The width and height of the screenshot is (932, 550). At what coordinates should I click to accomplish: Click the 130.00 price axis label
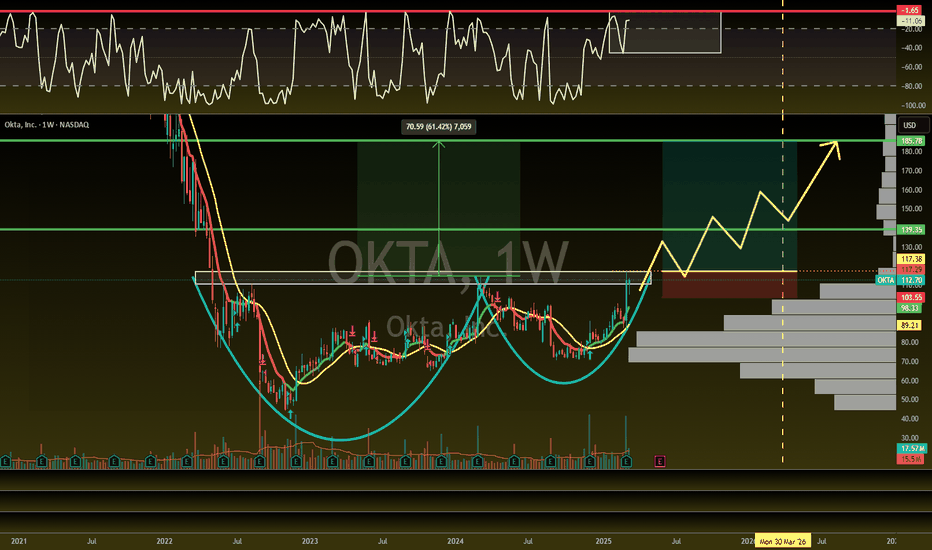911,247
